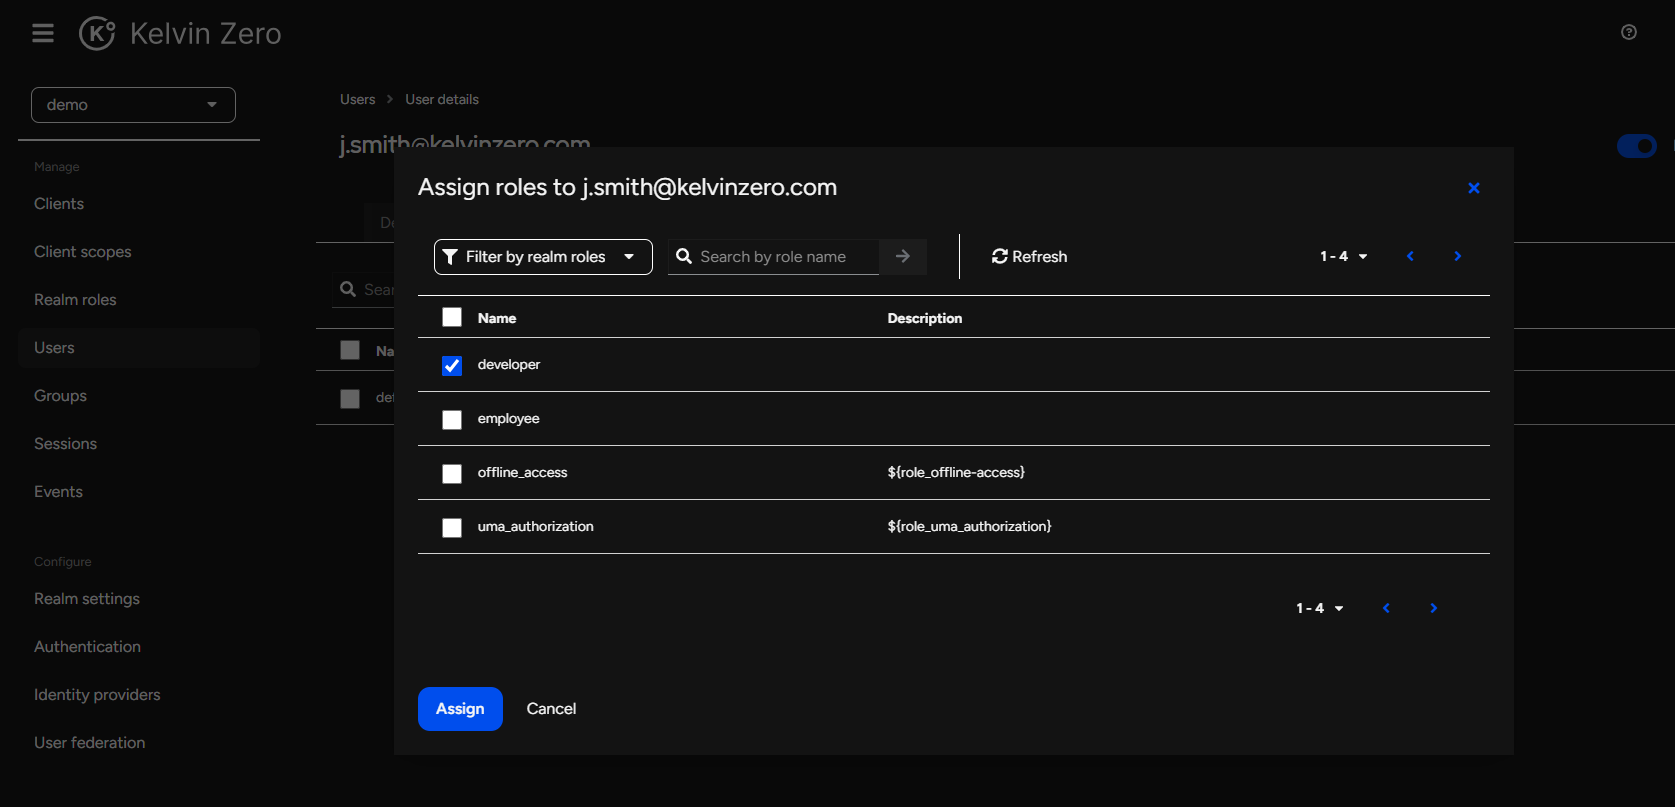Screen dimensions: 1675x807
Task: Click the Cancel button
Action: pyautogui.click(x=551, y=709)
